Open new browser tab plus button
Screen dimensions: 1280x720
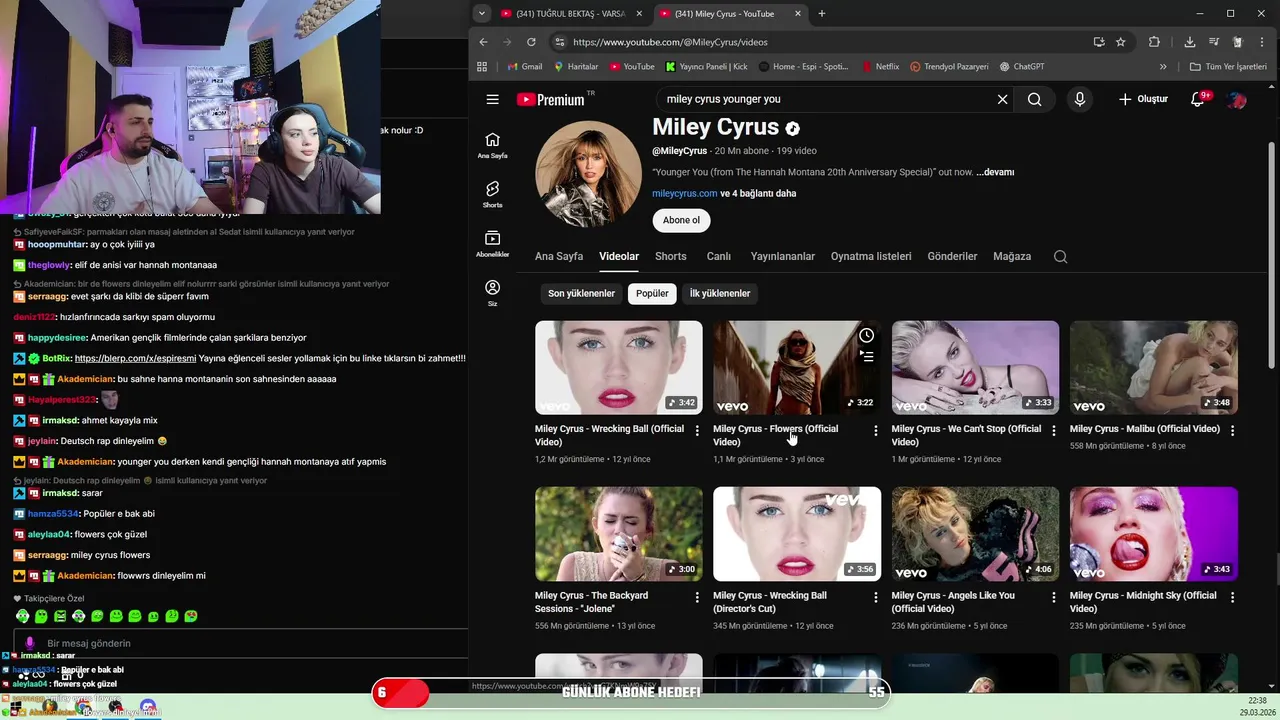822,14
